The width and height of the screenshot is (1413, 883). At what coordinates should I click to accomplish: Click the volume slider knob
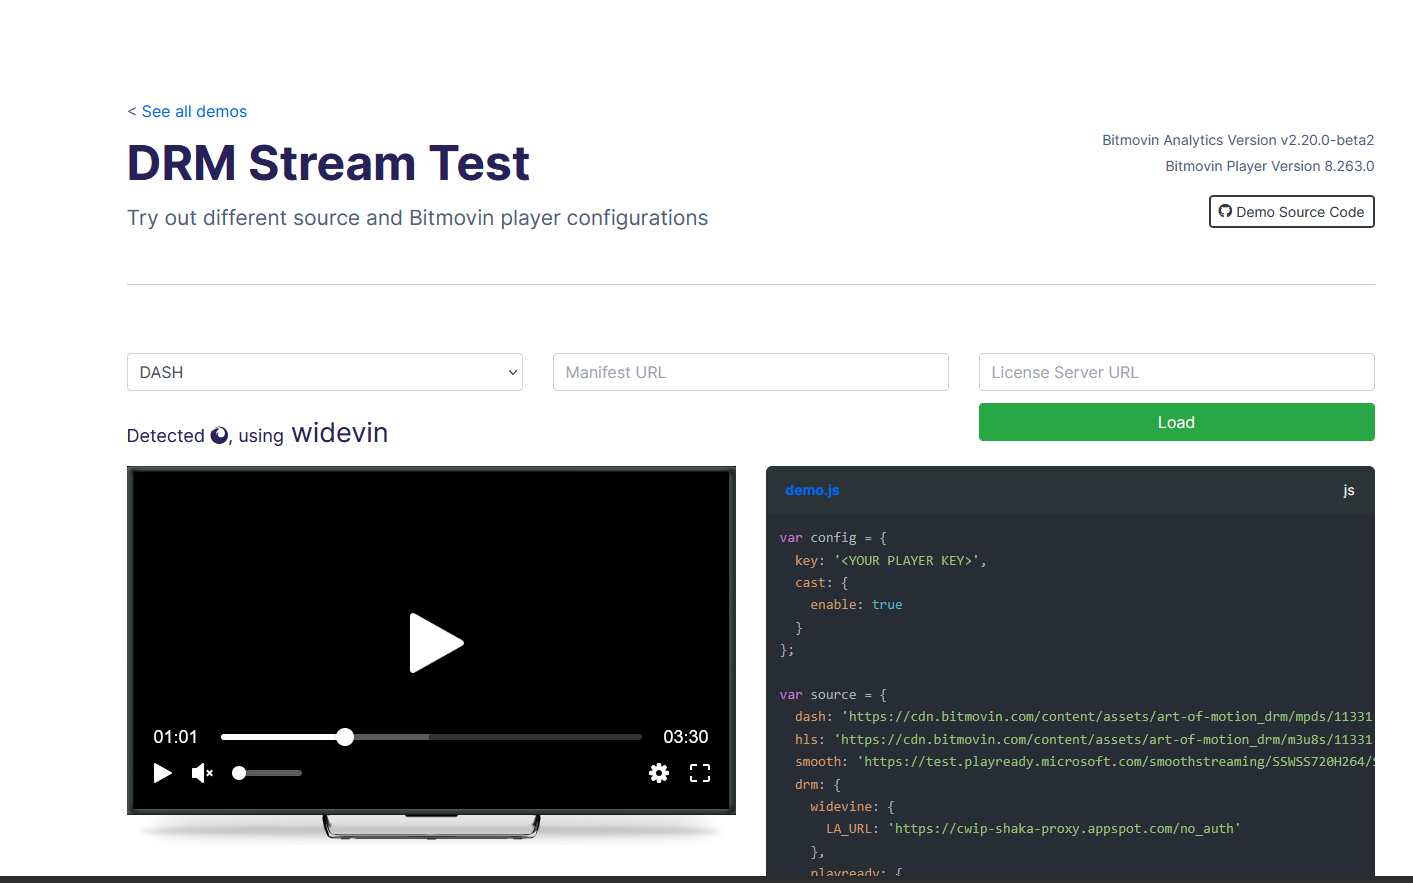click(239, 773)
